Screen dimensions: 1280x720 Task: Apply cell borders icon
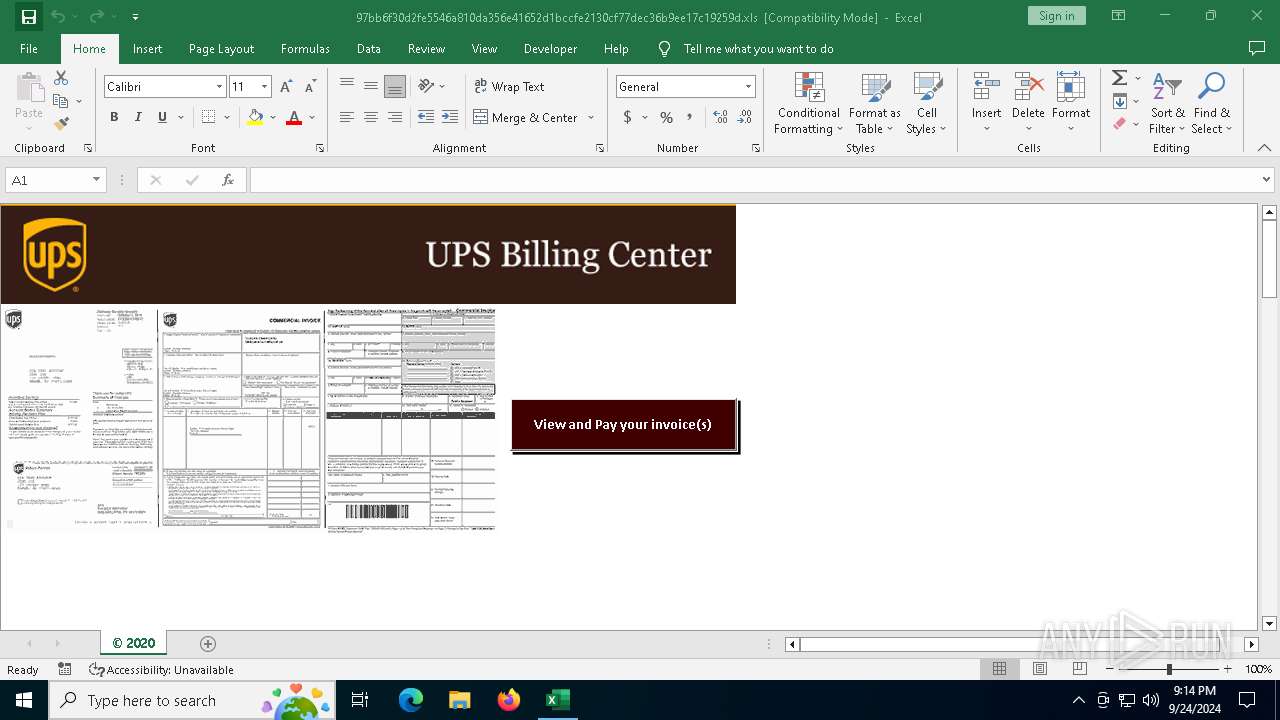208,117
